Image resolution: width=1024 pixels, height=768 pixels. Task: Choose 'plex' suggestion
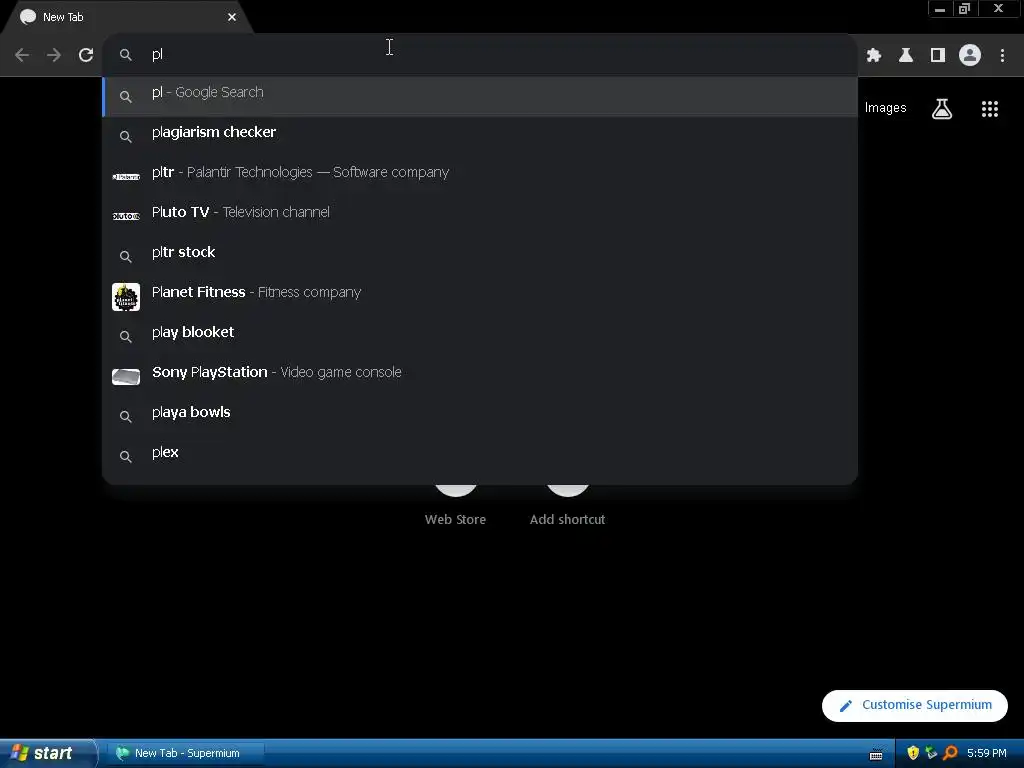click(480, 456)
